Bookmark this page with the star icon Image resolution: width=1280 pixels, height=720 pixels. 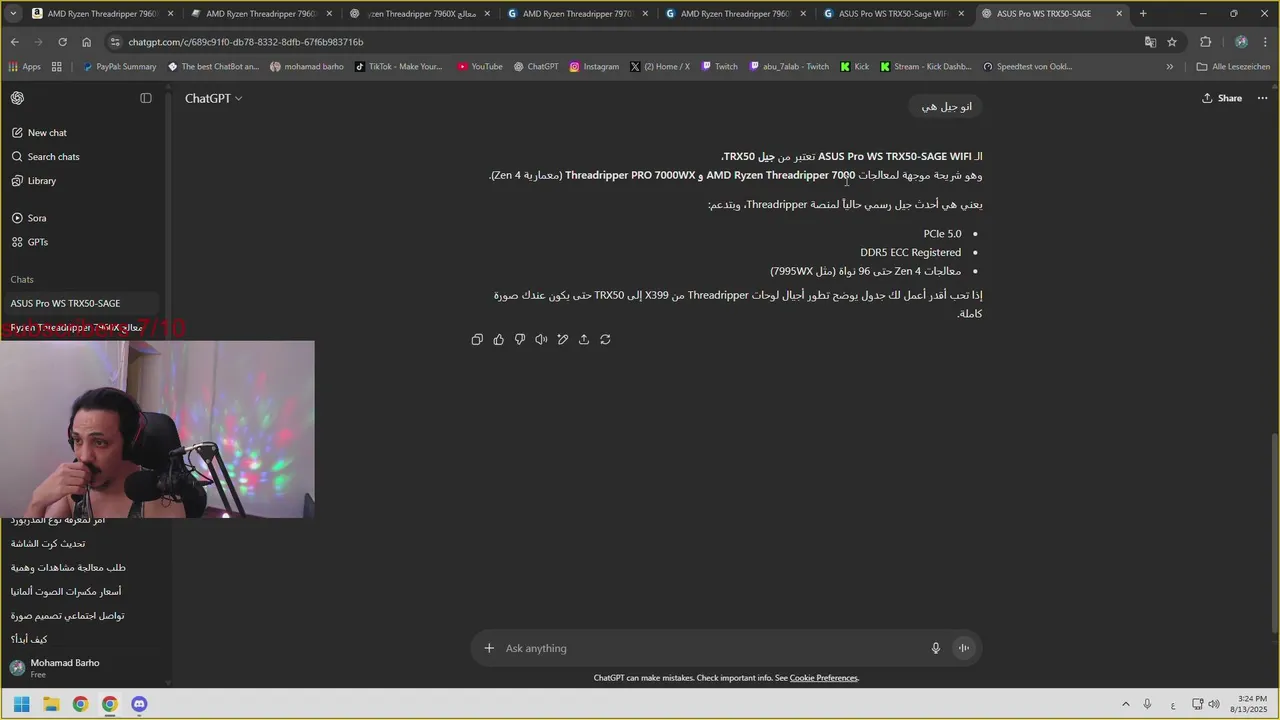1172,42
